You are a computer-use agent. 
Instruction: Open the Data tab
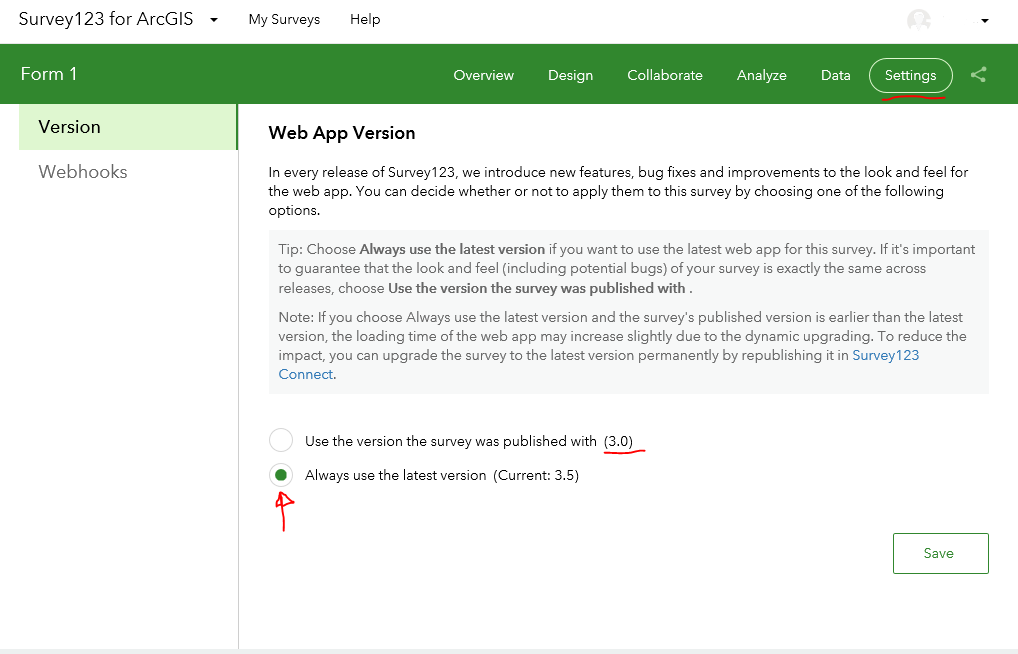pyautogui.click(x=836, y=75)
